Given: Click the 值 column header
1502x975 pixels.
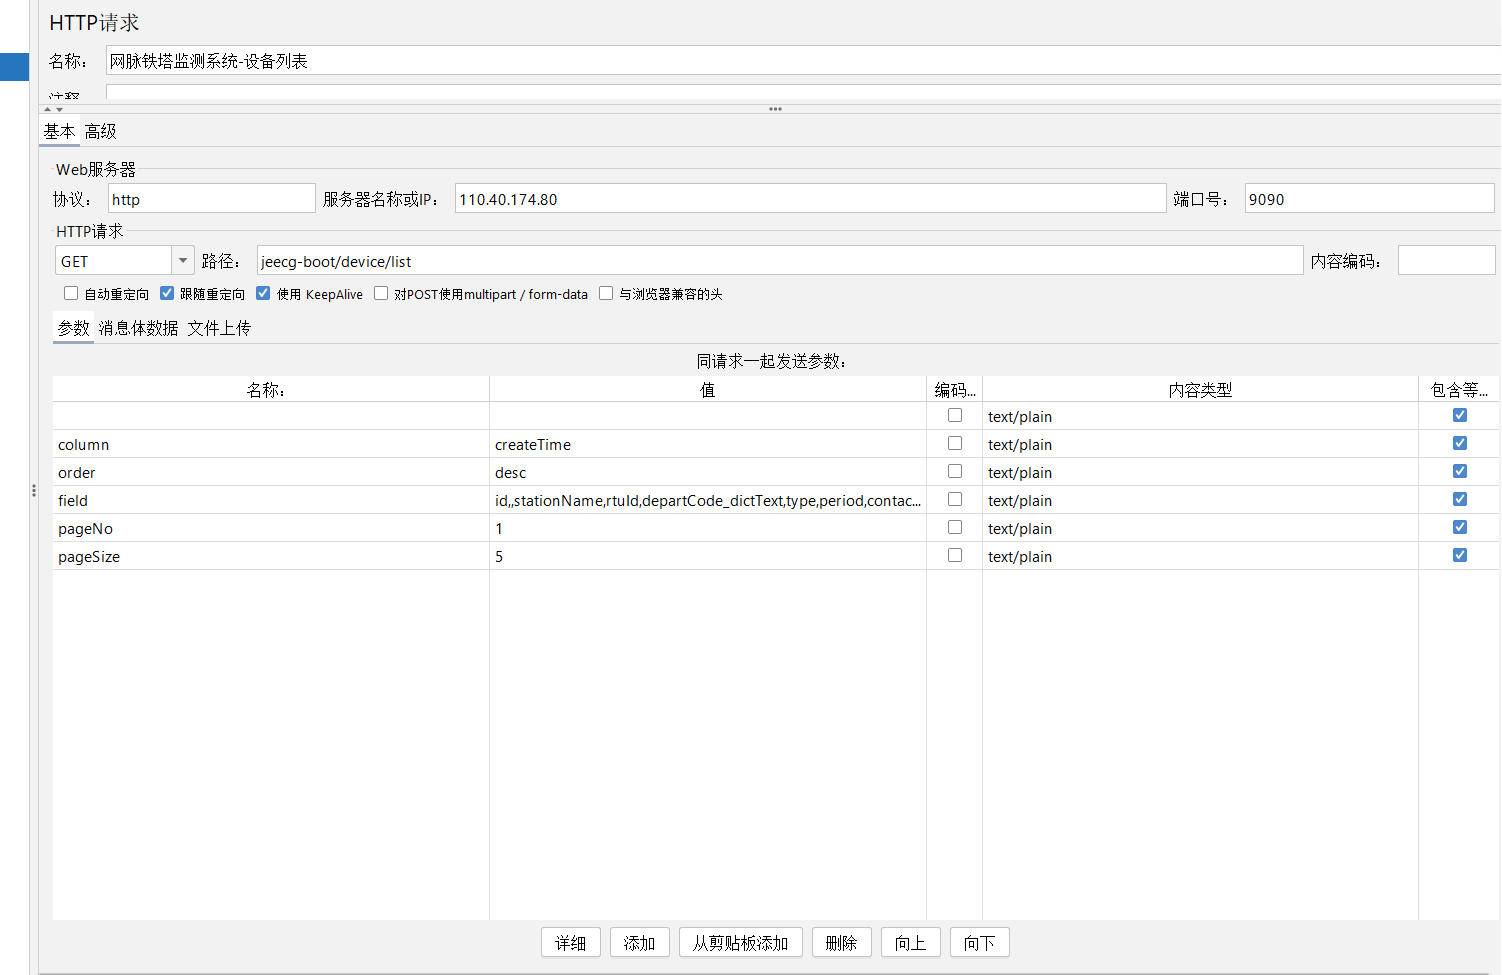Looking at the screenshot, I should tap(708, 389).
